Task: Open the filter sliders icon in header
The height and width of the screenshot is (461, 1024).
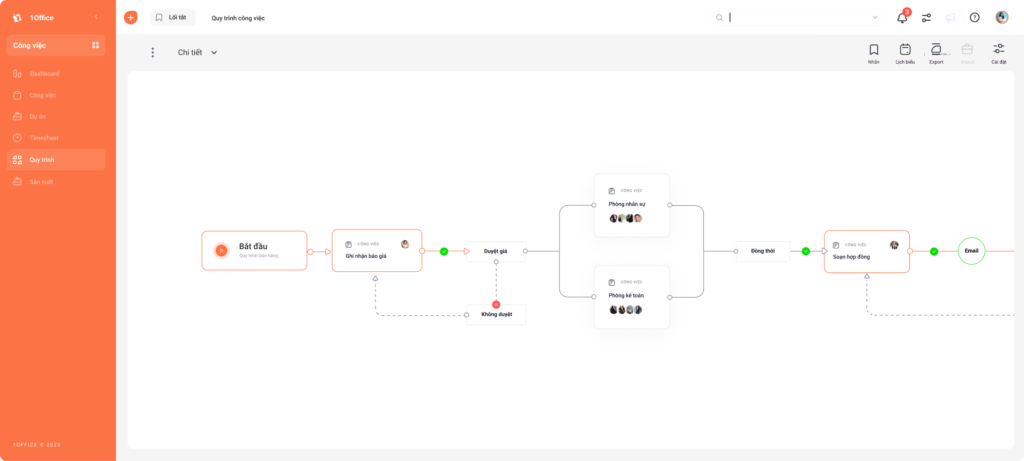Action: [926, 18]
